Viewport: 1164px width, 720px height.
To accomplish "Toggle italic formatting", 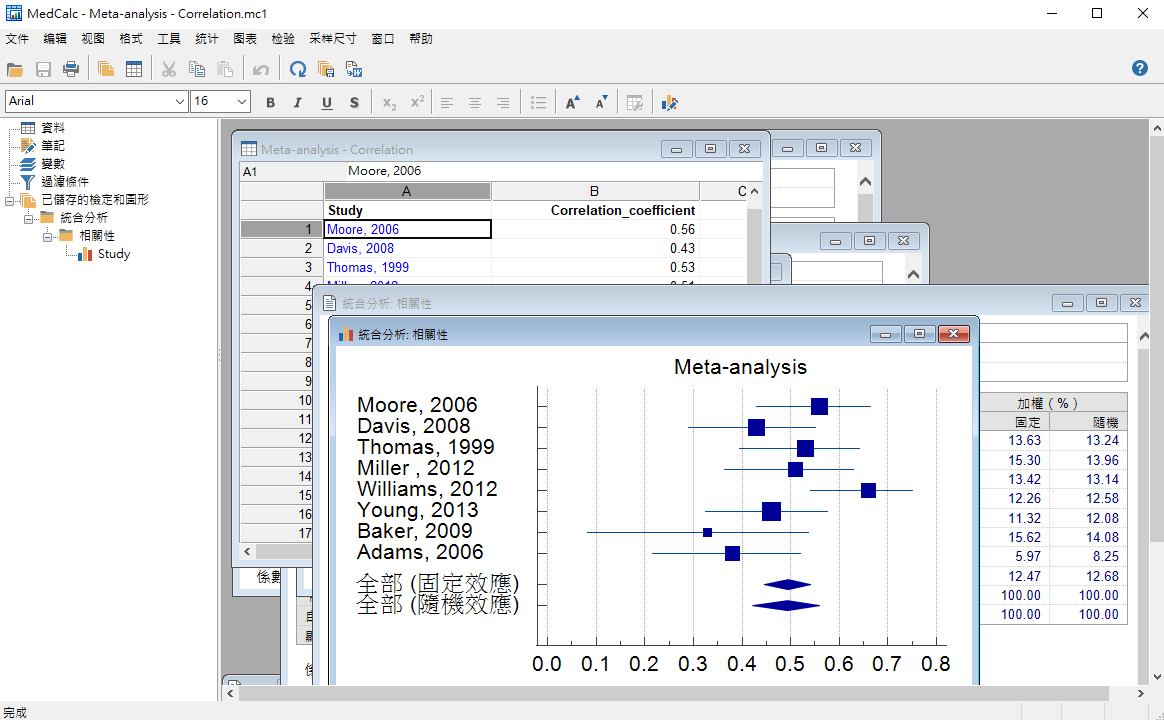I will [x=297, y=102].
